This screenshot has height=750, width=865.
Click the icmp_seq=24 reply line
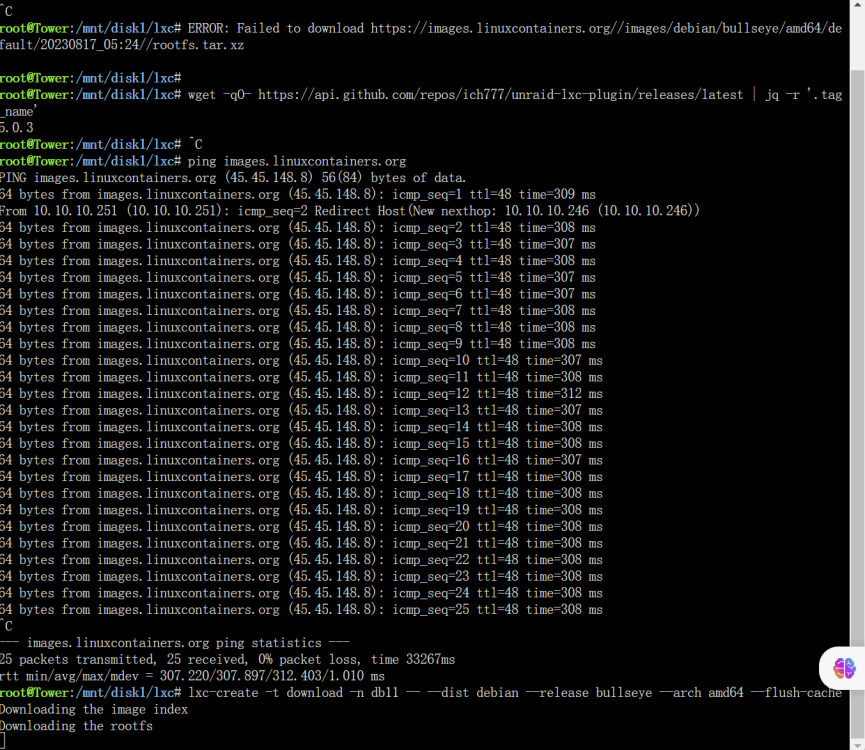(301, 593)
